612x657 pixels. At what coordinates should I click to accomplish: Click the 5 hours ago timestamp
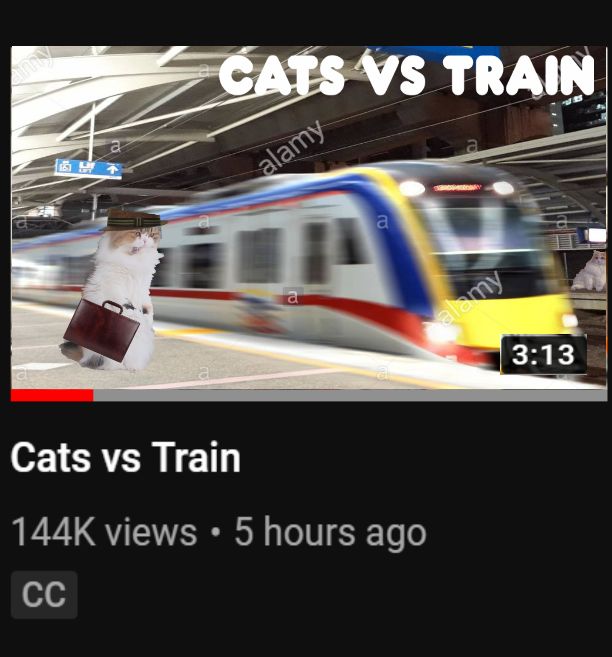point(330,532)
